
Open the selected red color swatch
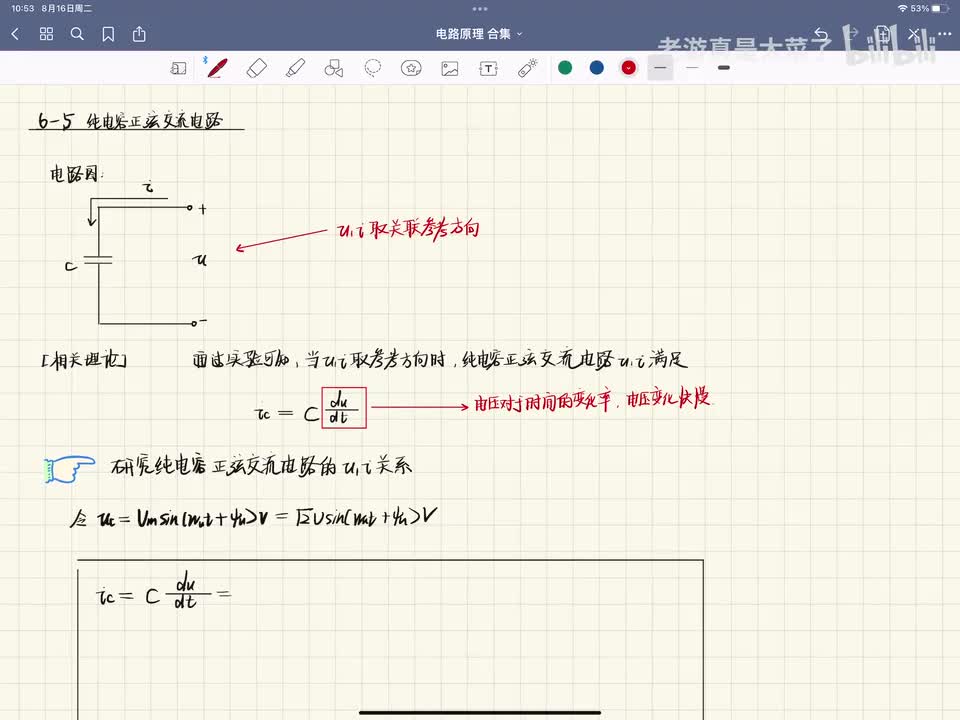point(629,67)
